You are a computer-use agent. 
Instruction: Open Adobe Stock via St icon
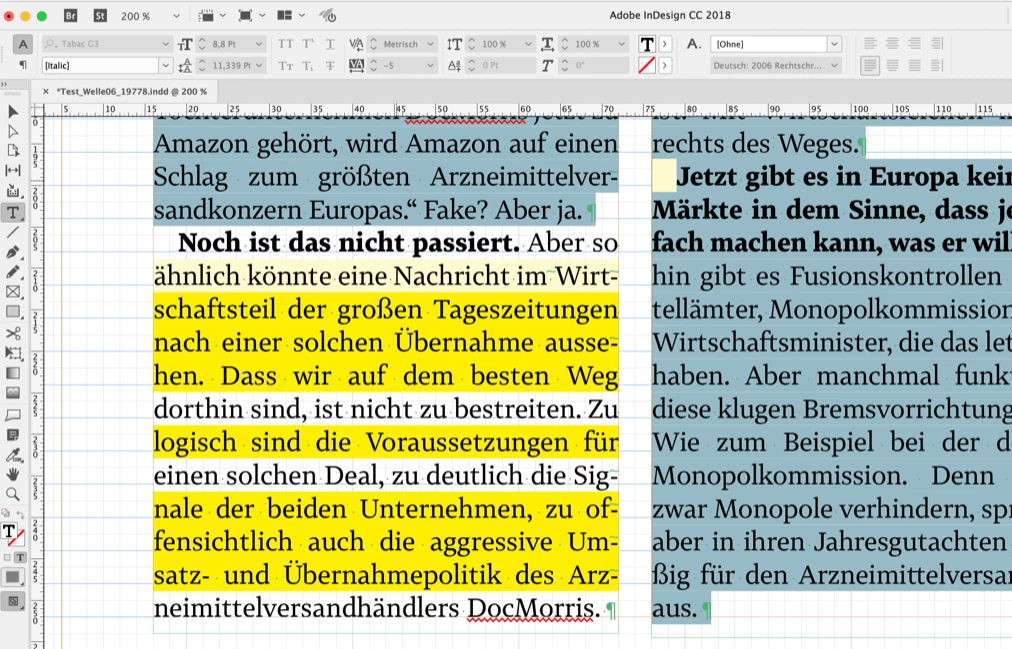(x=100, y=15)
